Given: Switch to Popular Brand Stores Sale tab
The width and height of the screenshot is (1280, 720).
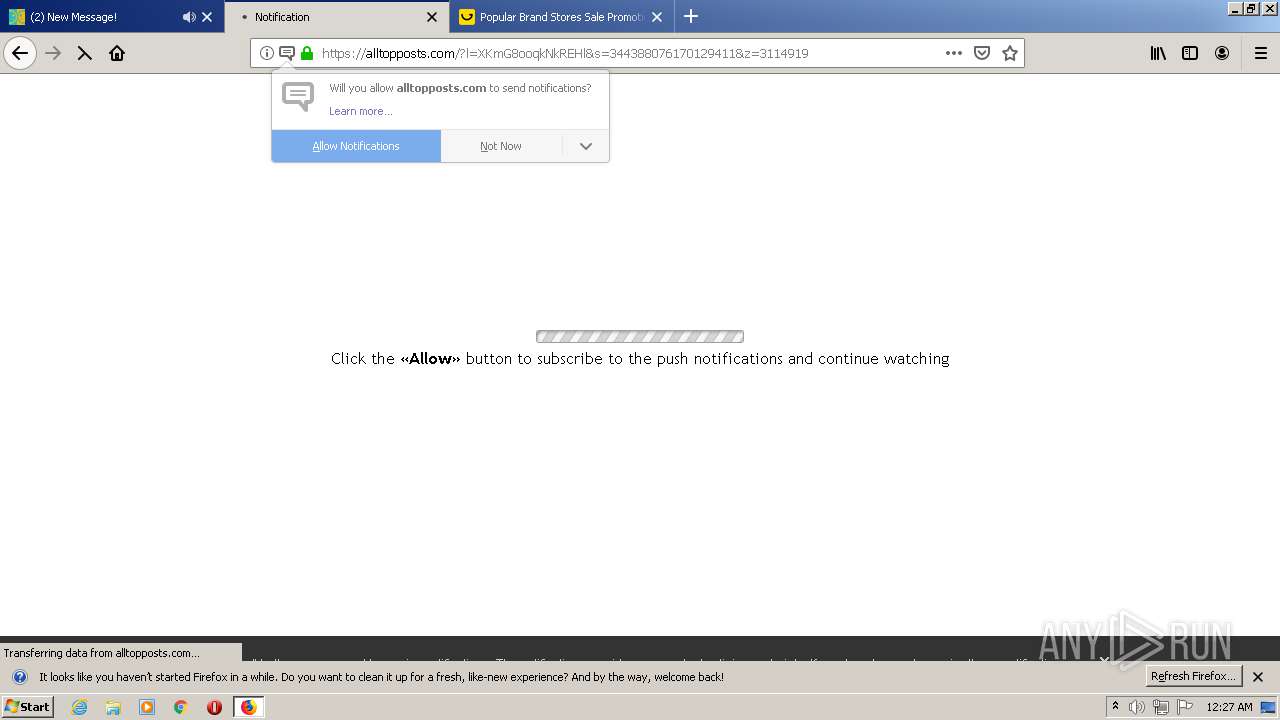Looking at the screenshot, I should point(562,17).
